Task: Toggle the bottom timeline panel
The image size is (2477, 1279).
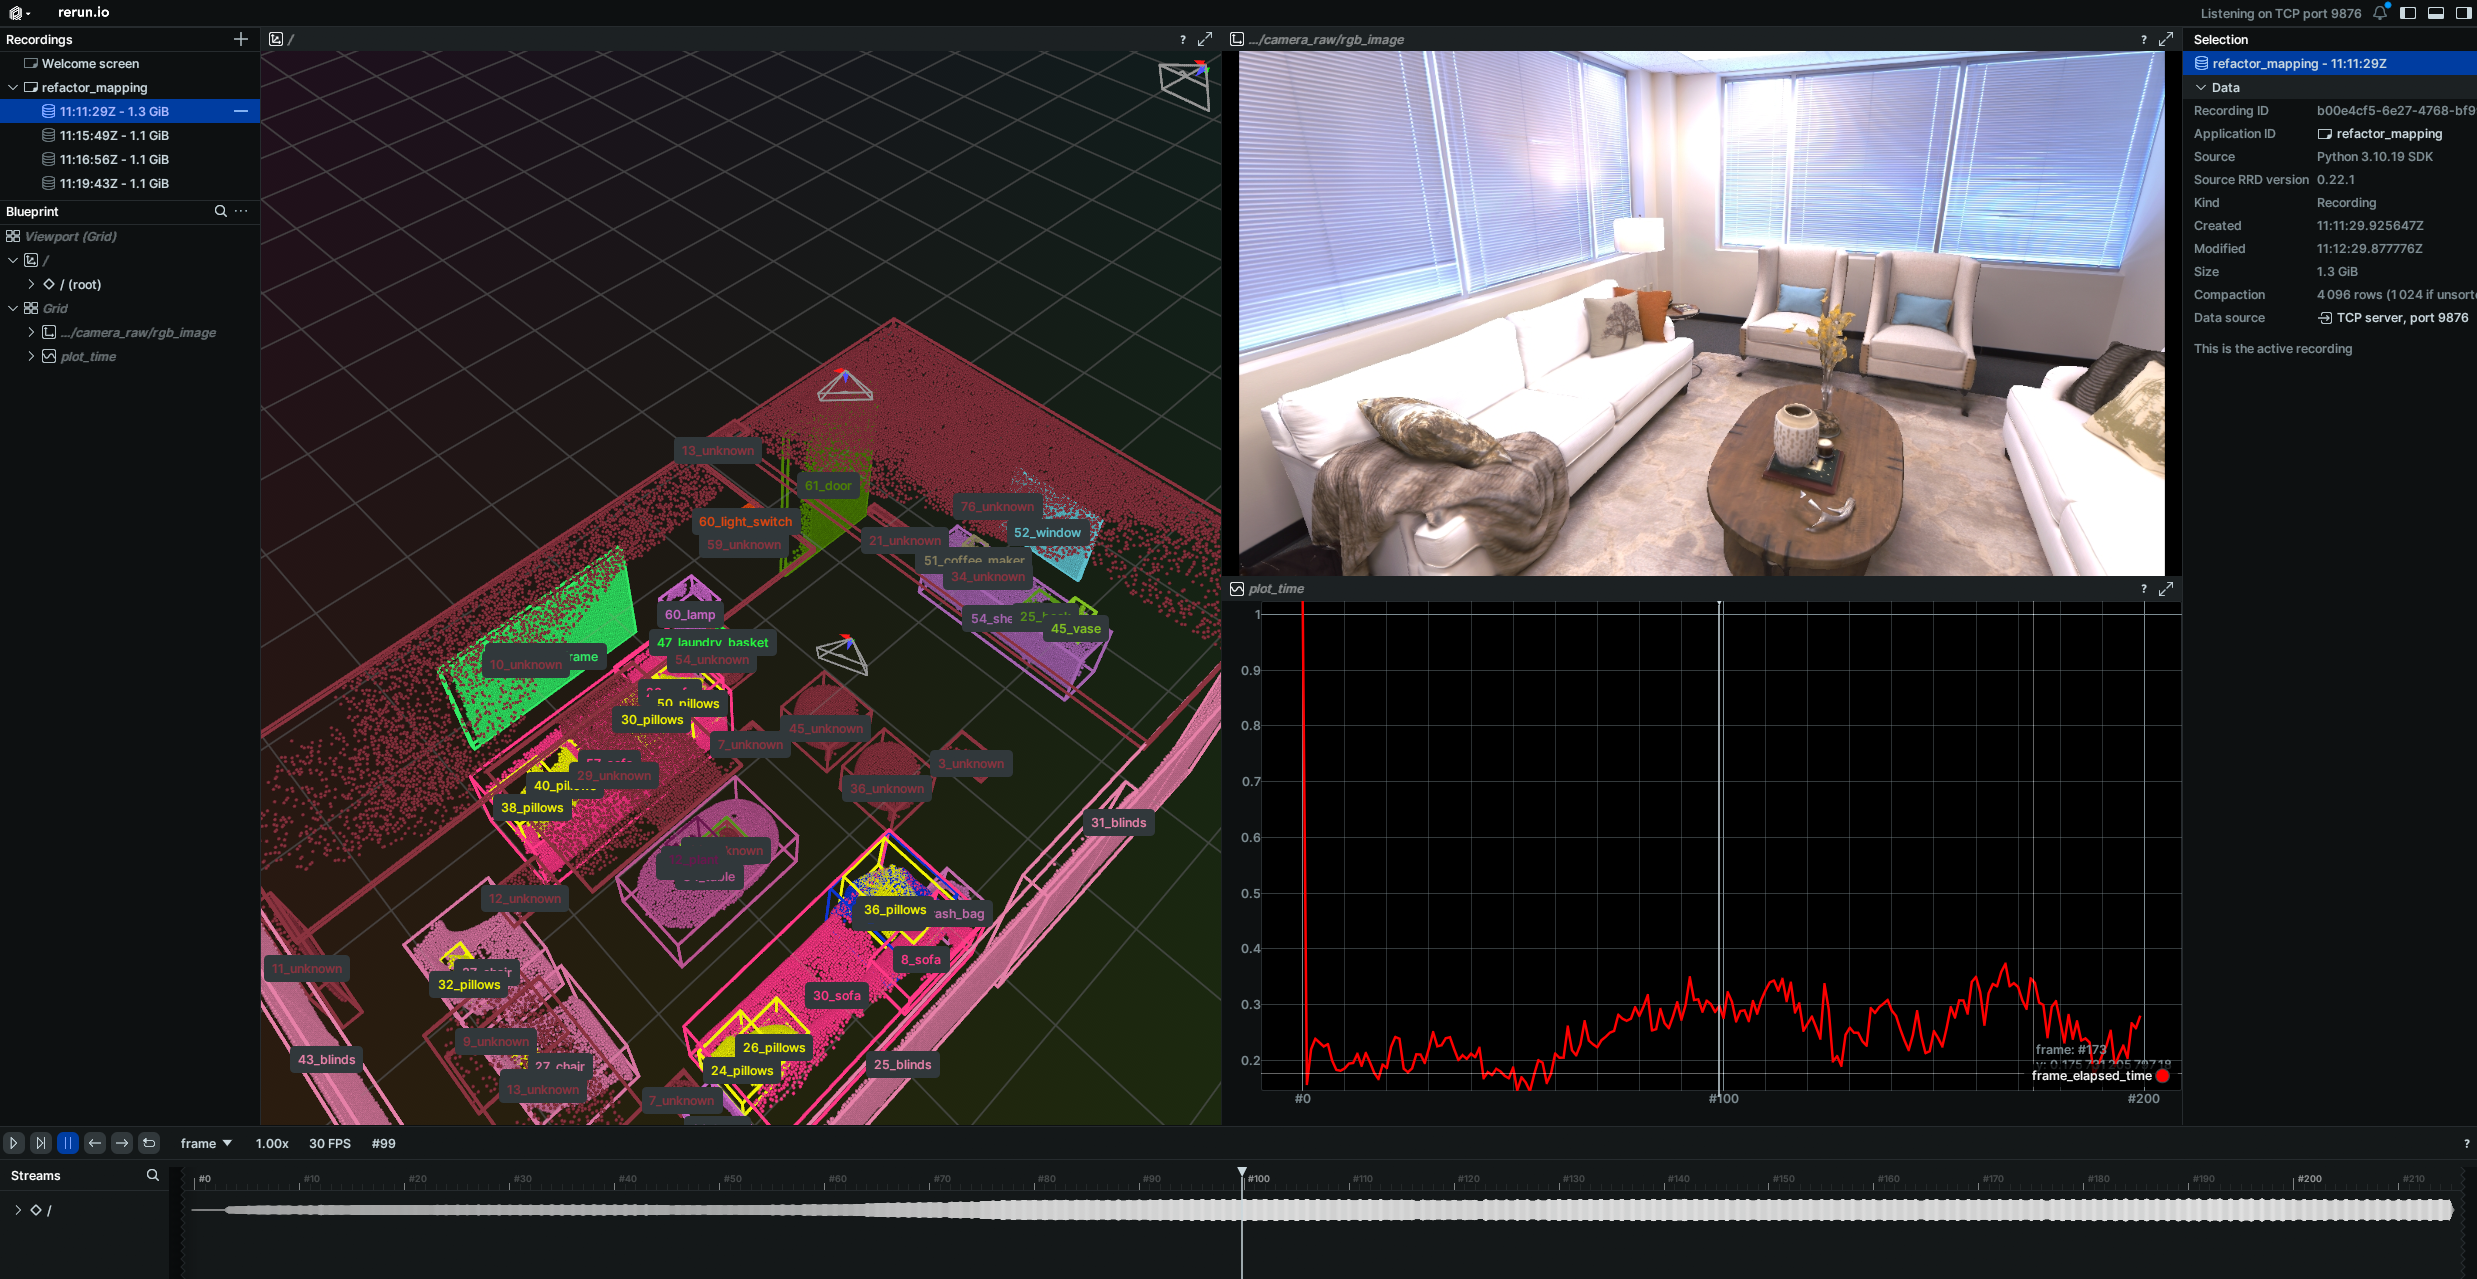Action: coord(2436,13)
